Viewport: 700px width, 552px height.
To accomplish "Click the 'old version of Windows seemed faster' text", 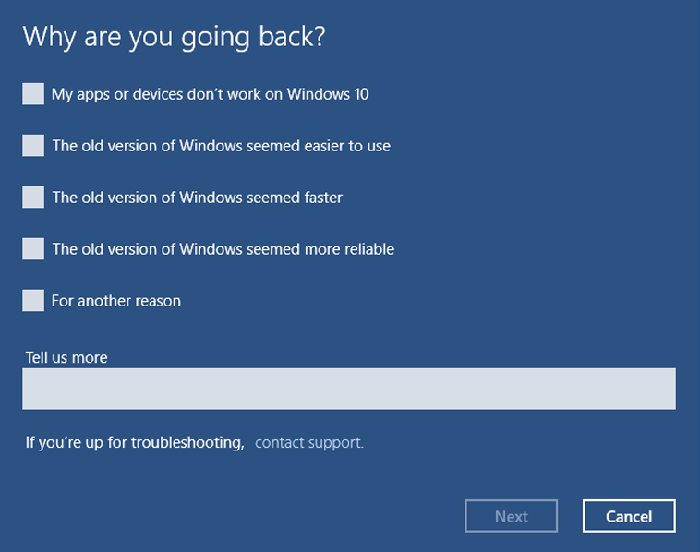I will click(197, 197).
